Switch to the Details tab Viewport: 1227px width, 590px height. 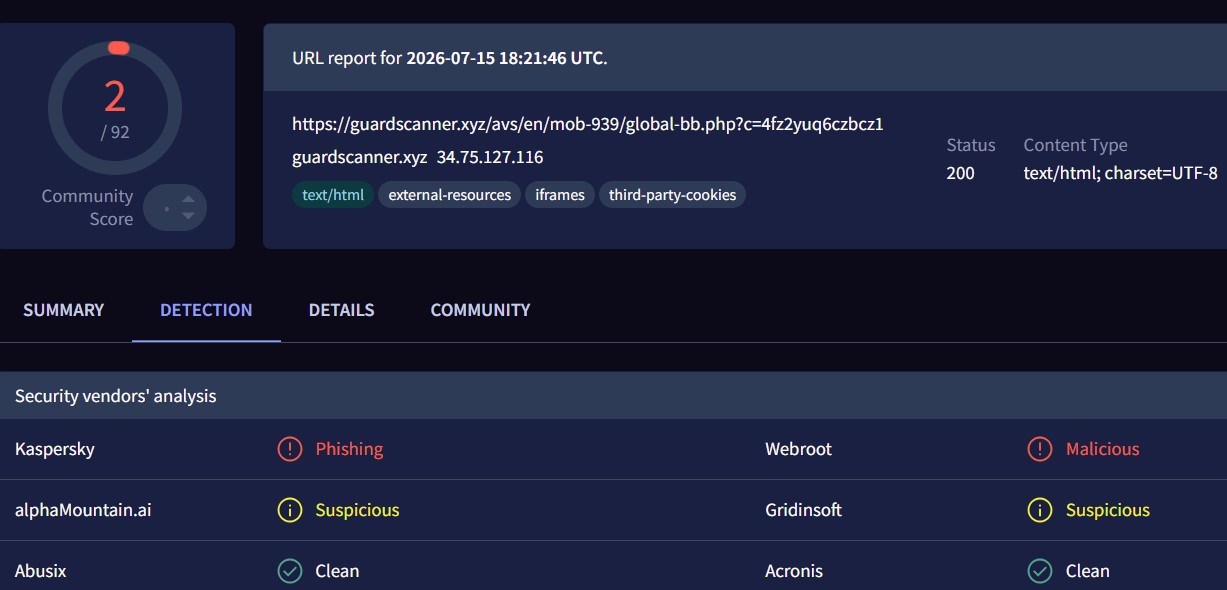(x=341, y=310)
